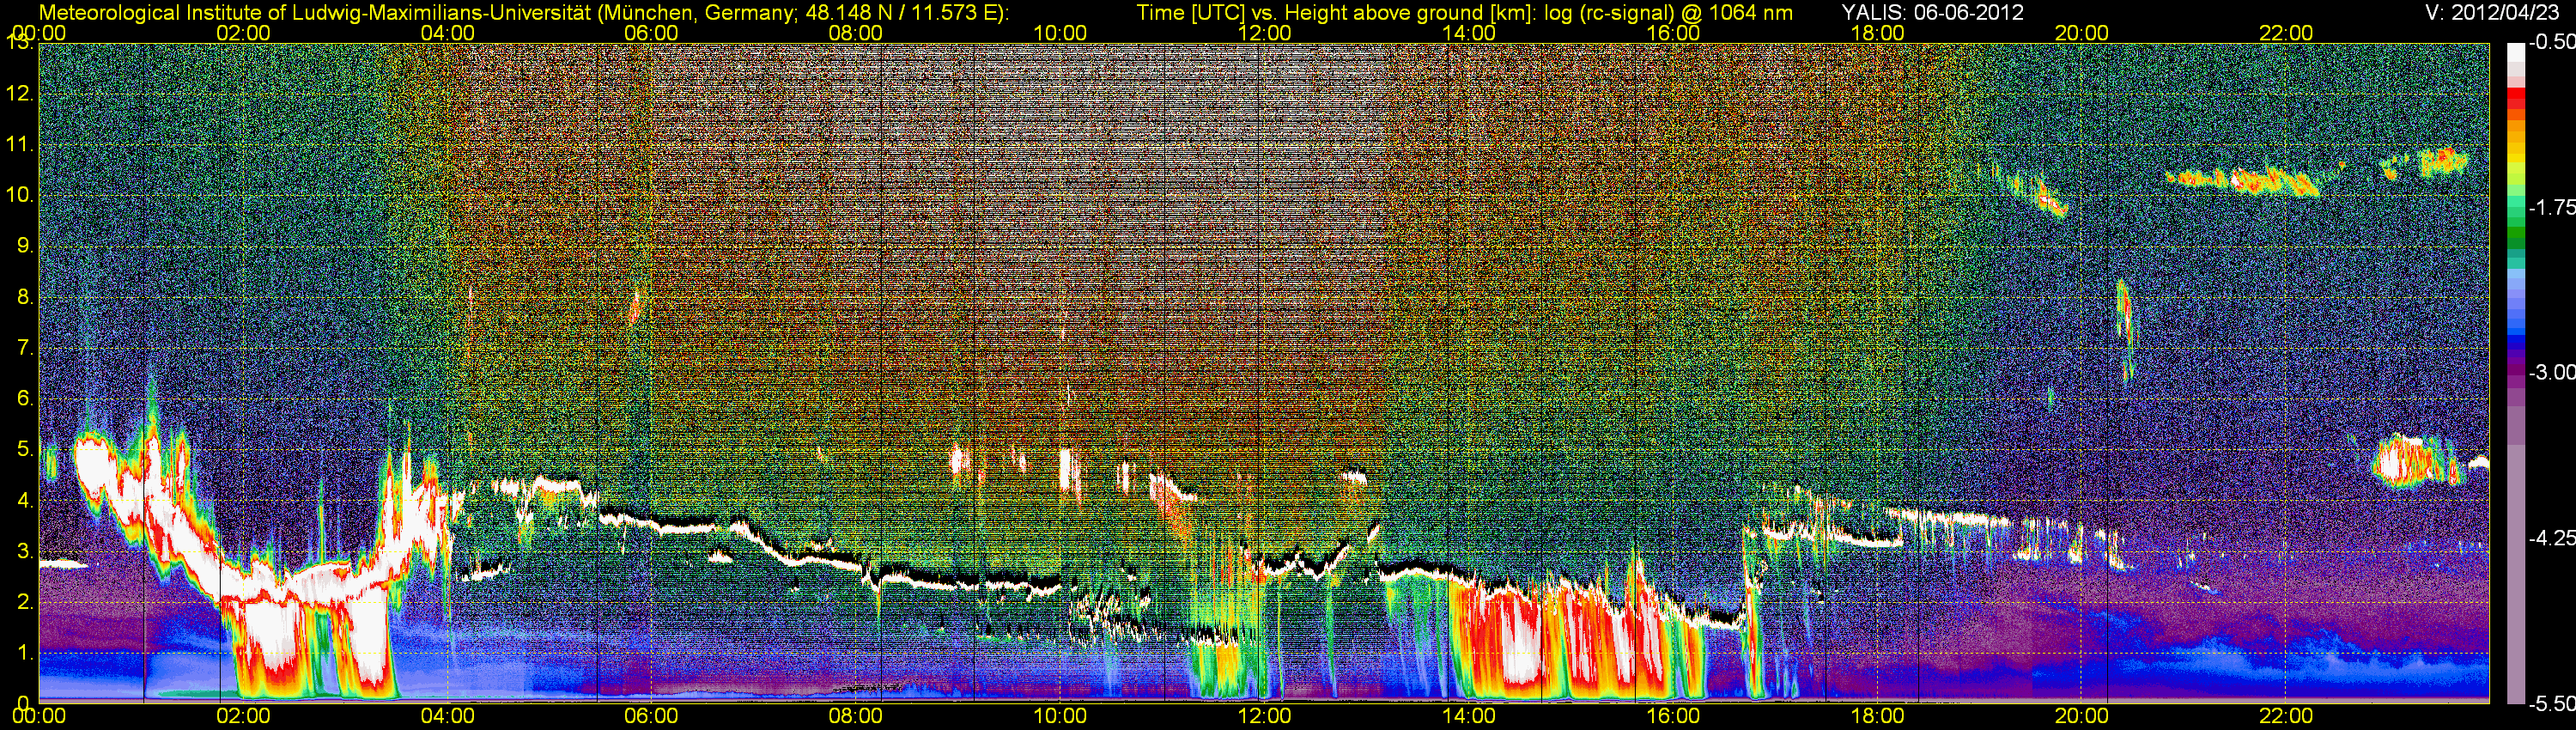Viewport: 2576px width, 730px height.
Task: Click the 08:00 label on the top time axis
Action: point(856,33)
